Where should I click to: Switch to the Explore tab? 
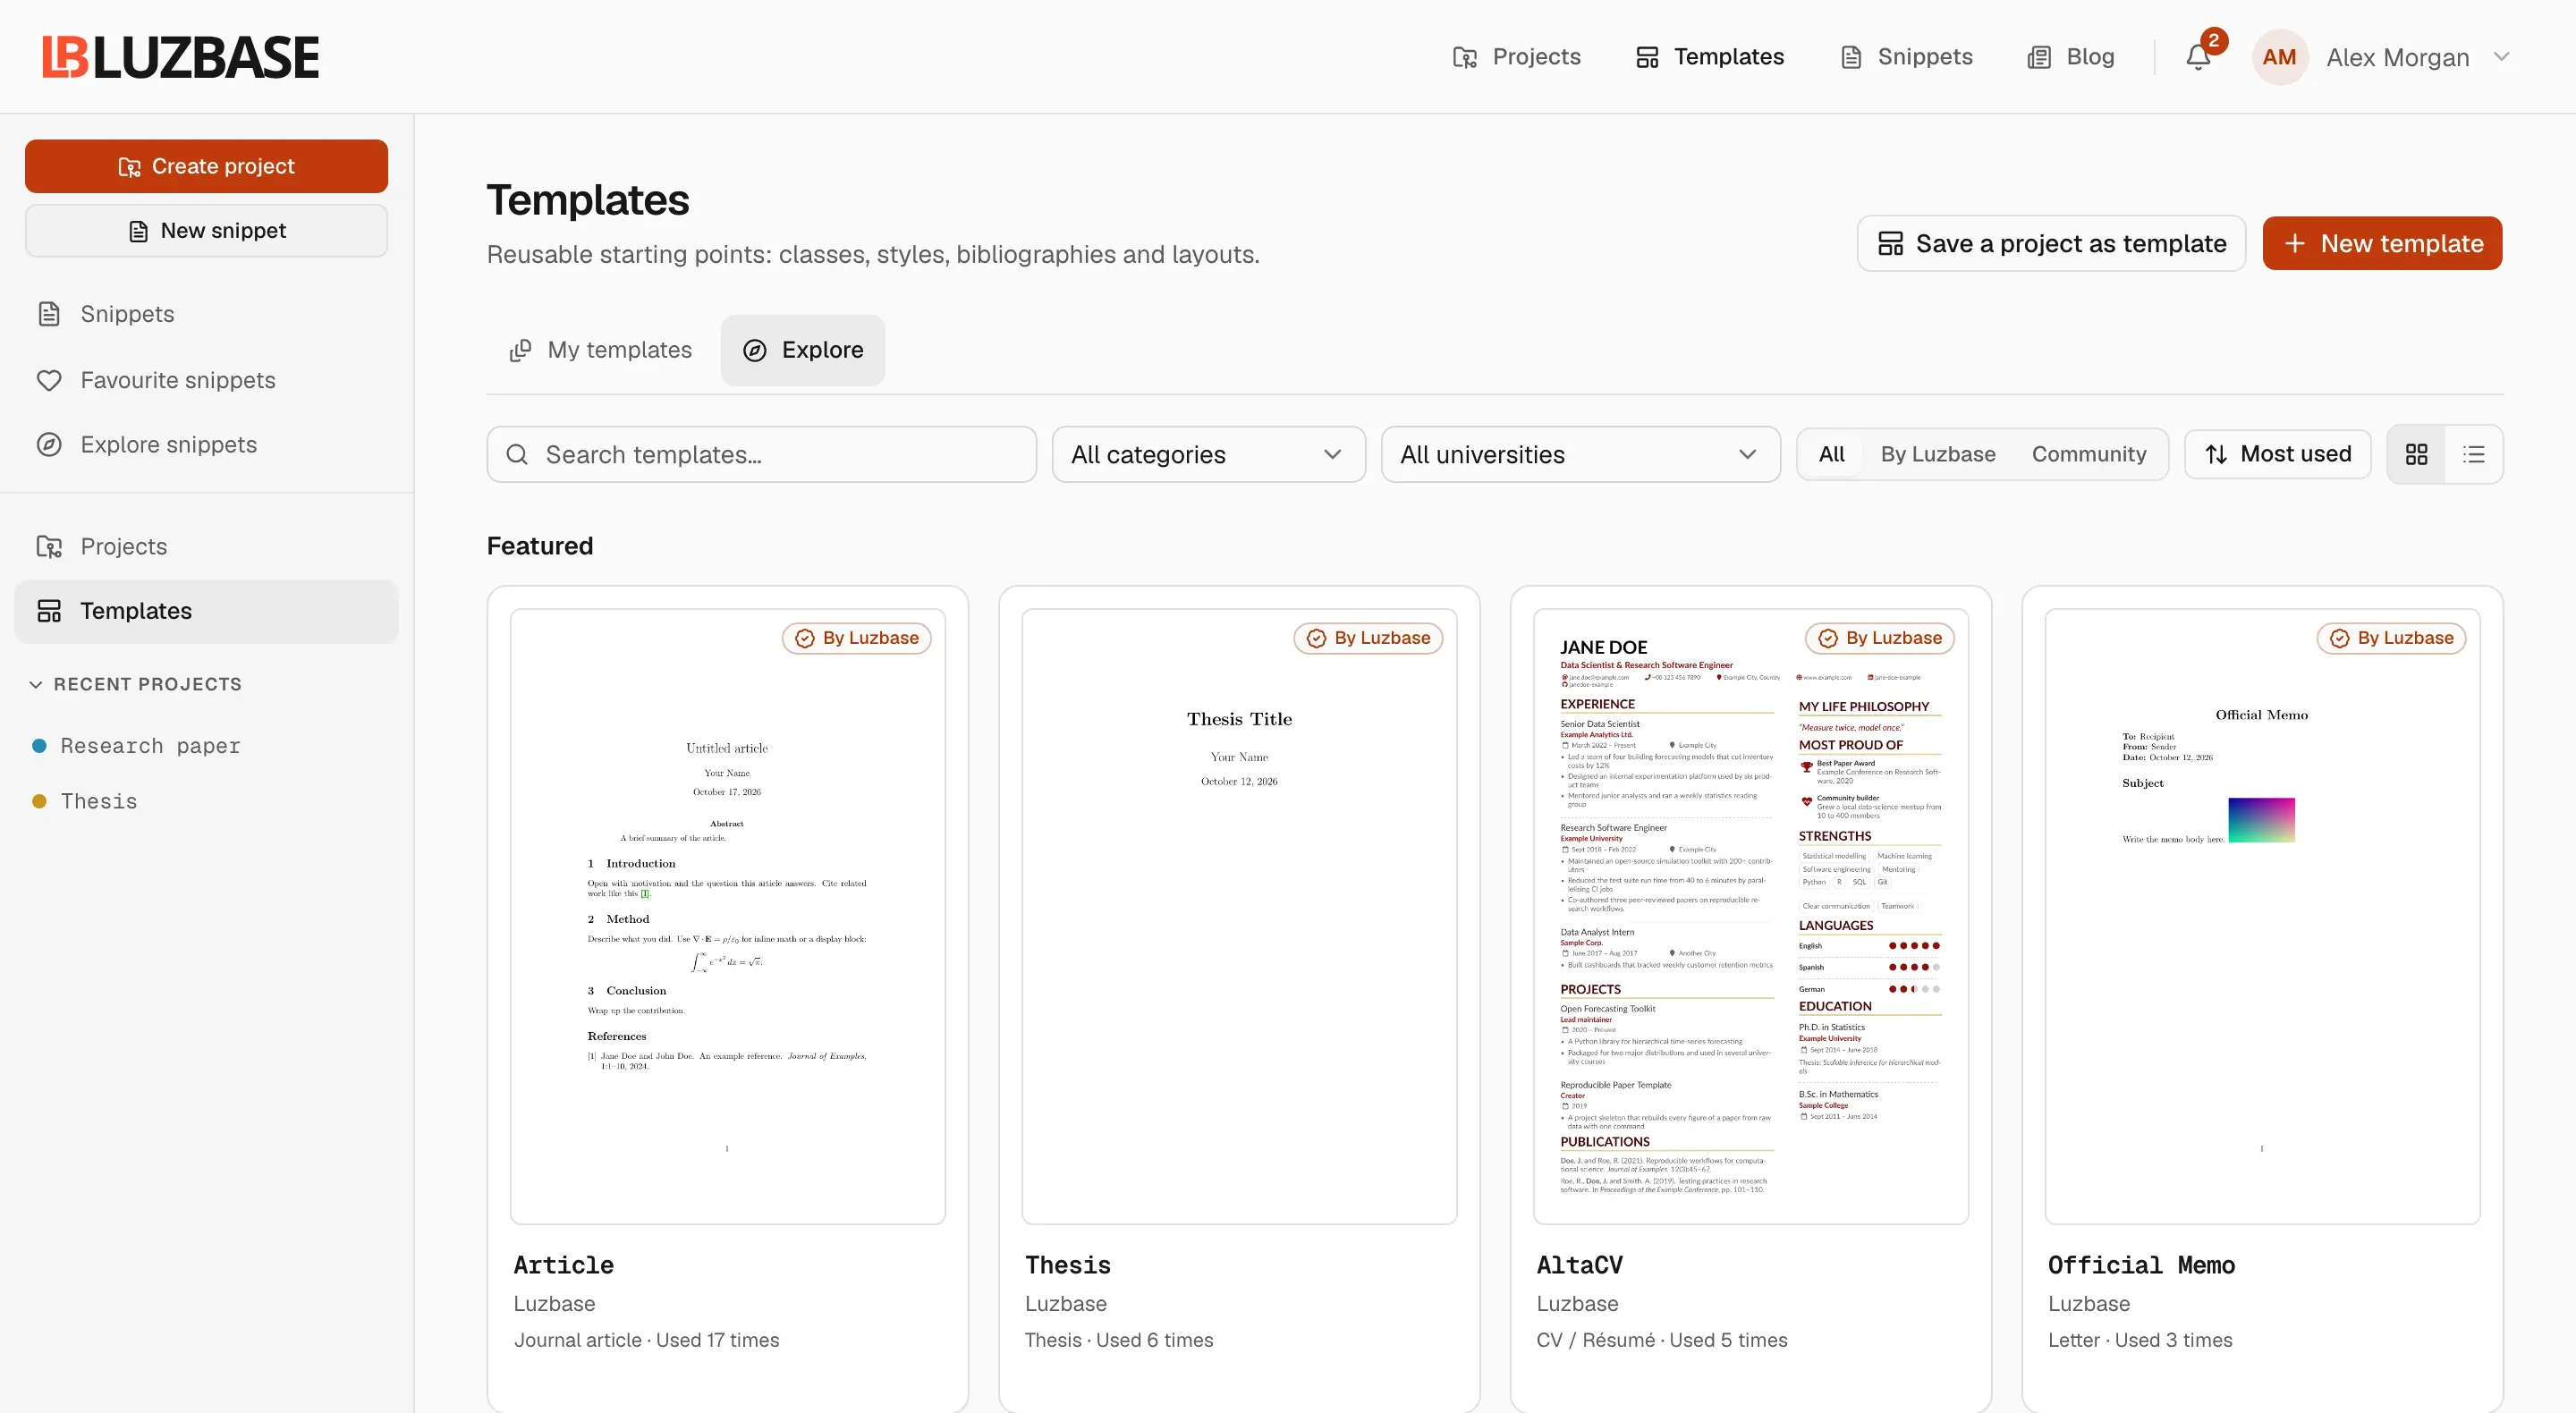(x=803, y=350)
